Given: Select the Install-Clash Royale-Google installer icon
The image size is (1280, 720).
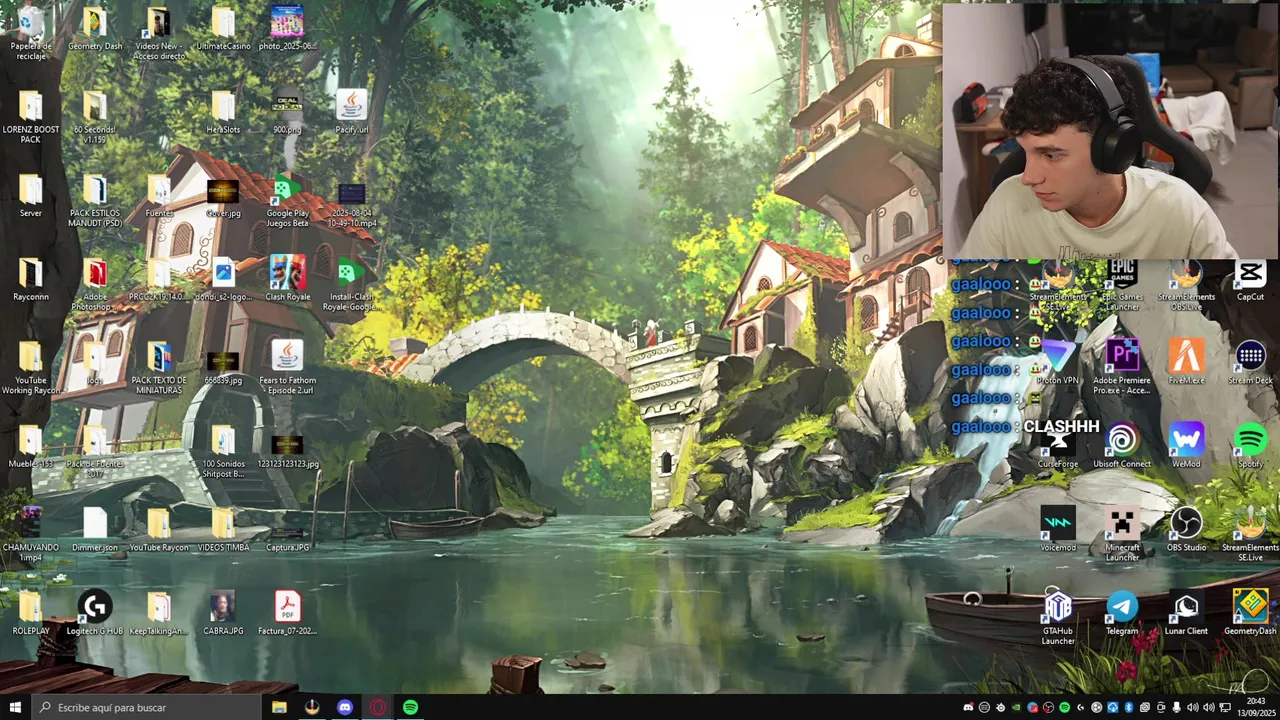Looking at the screenshot, I should [351, 284].
